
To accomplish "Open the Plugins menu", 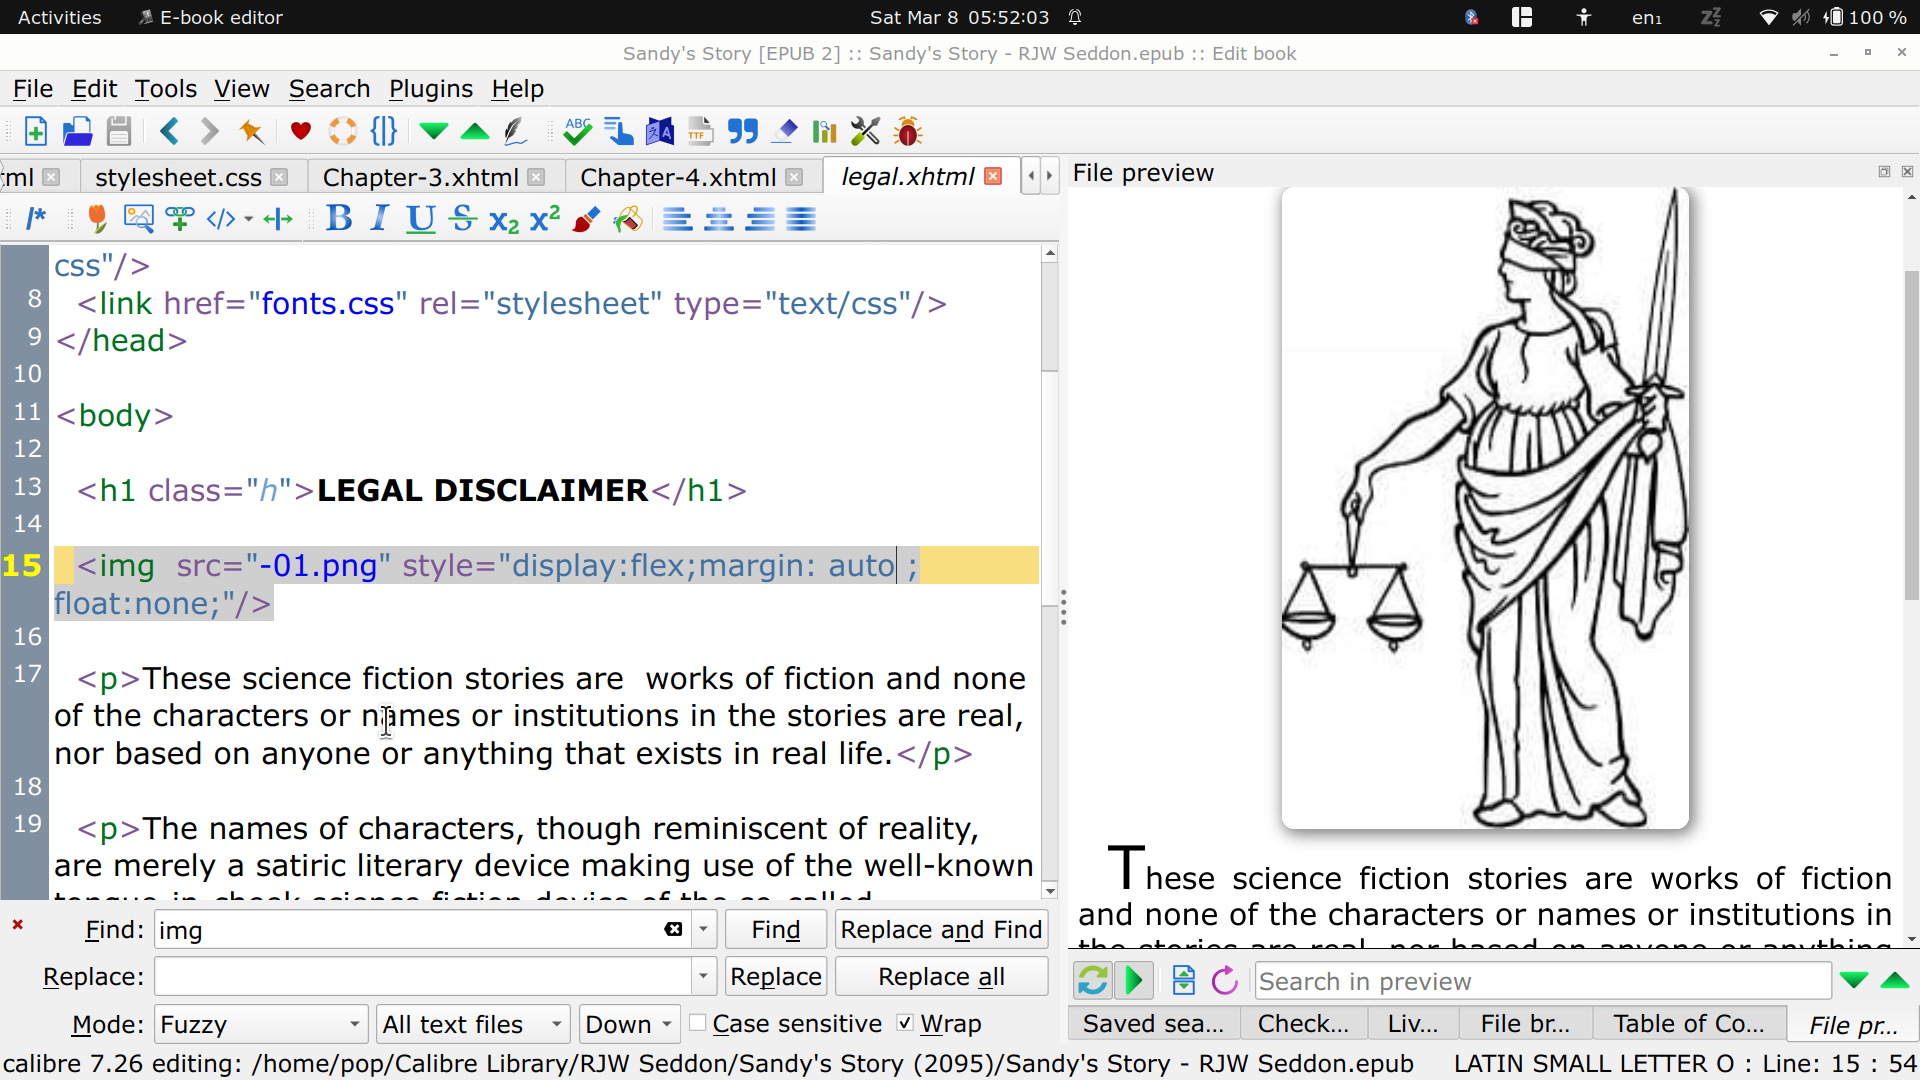I will (430, 89).
